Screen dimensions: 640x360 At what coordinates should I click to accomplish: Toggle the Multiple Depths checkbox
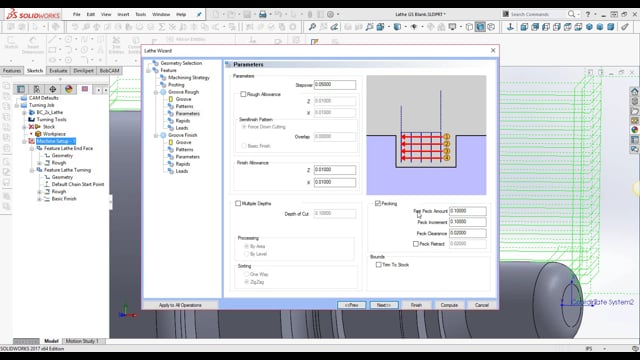coord(238,203)
